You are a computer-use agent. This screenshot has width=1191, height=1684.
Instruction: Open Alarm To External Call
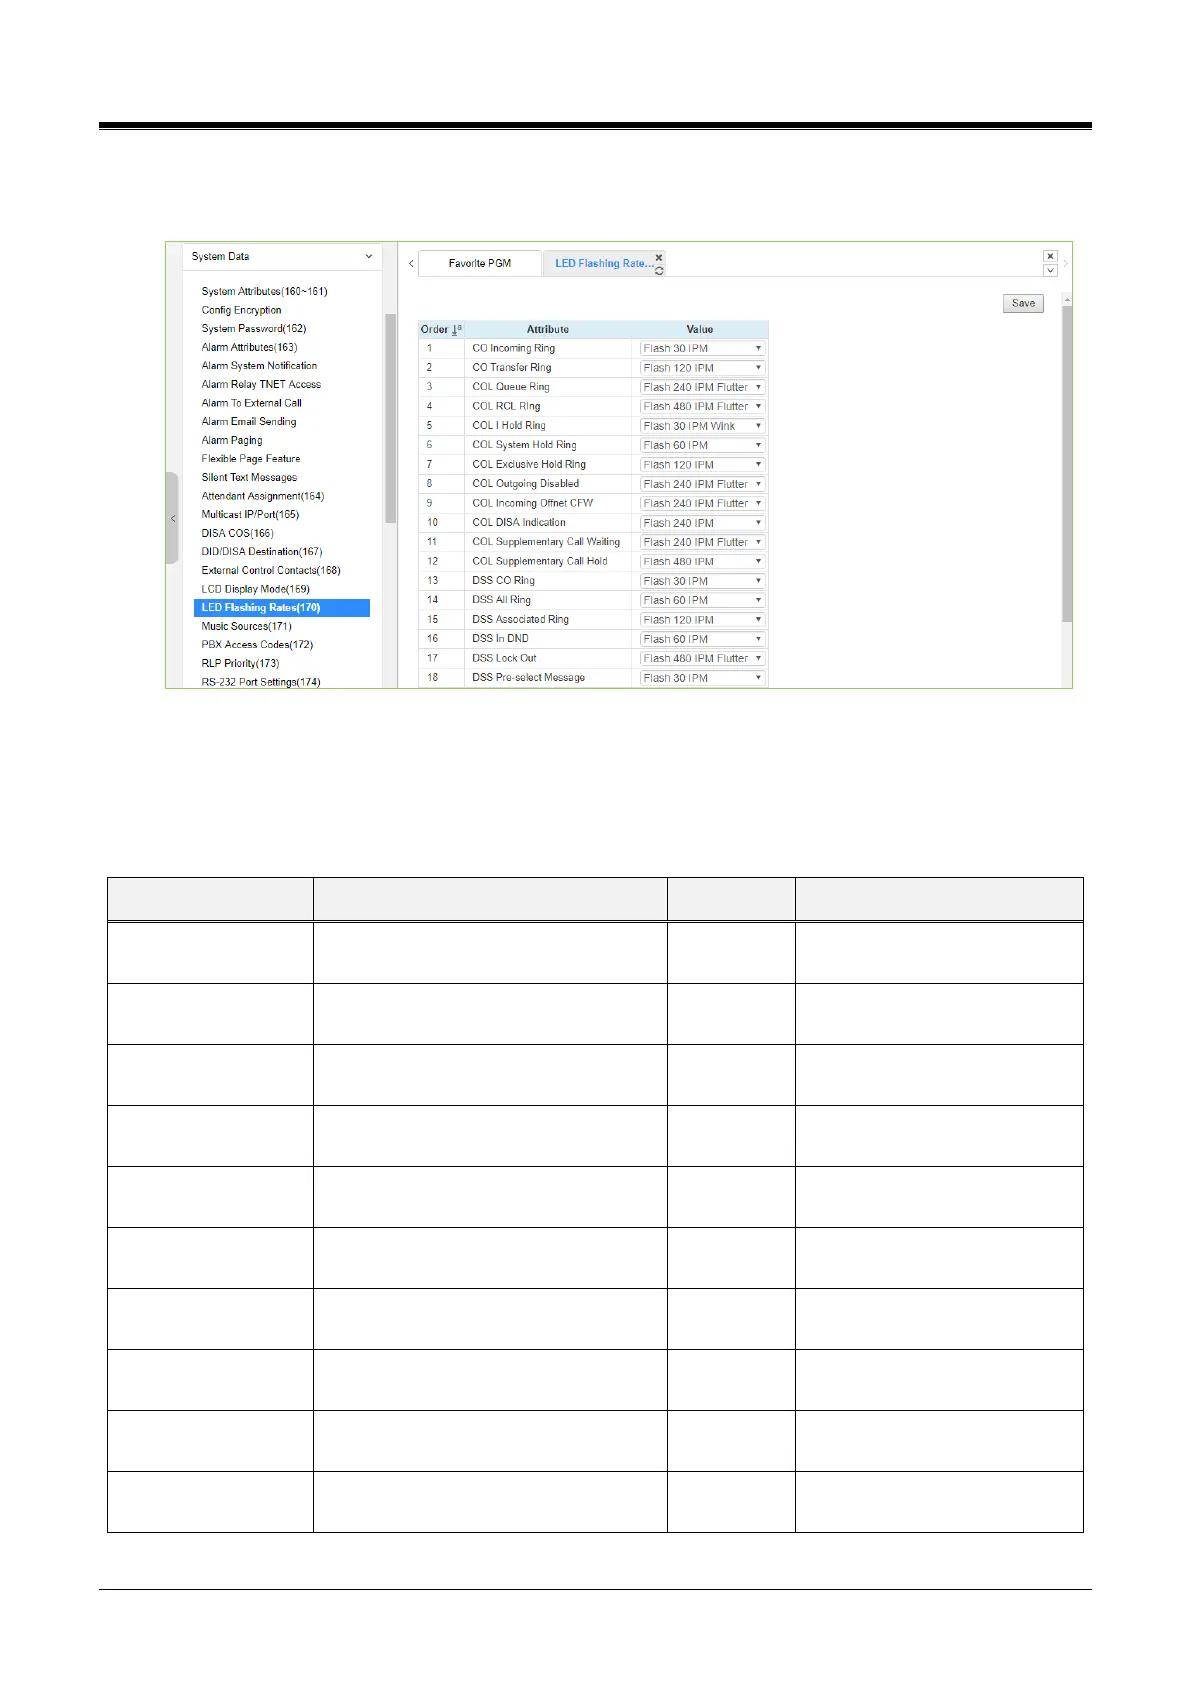(251, 403)
